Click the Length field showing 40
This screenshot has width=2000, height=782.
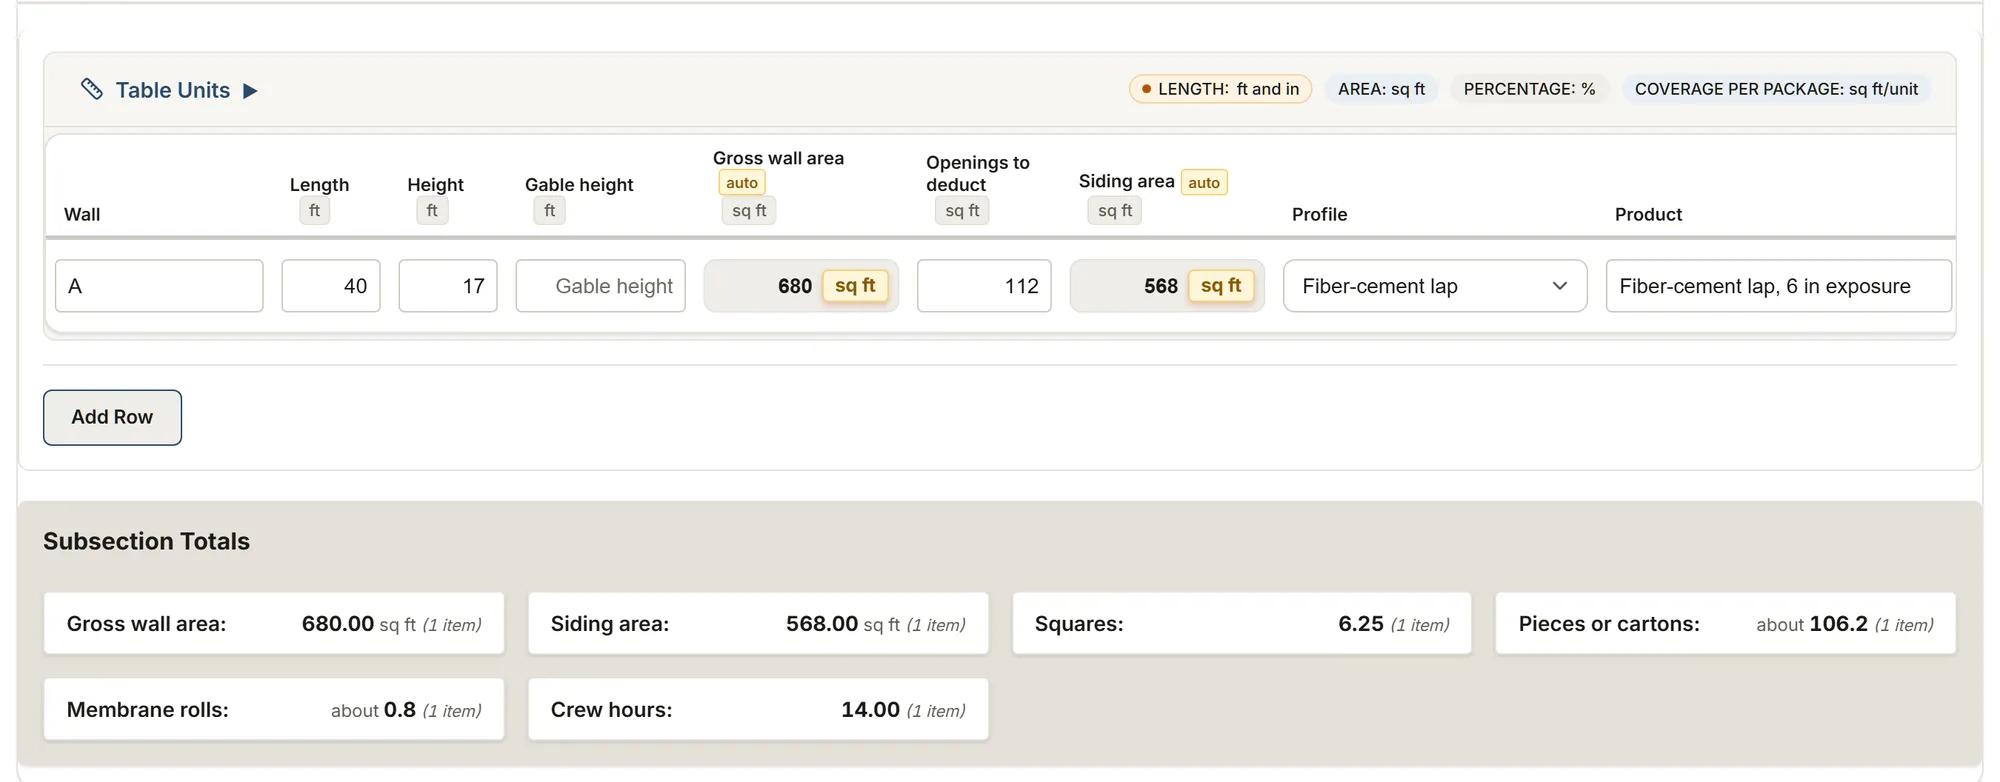(x=331, y=286)
